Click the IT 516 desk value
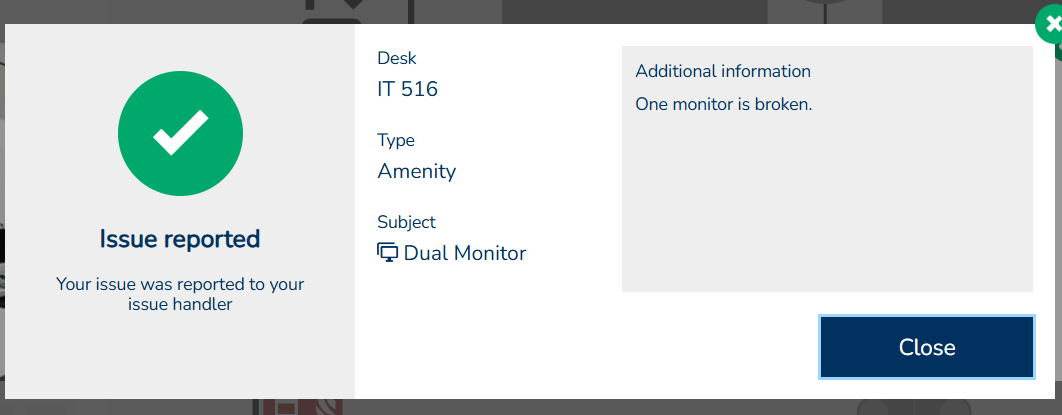The width and height of the screenshot is (1062, 415). [407, 89]
